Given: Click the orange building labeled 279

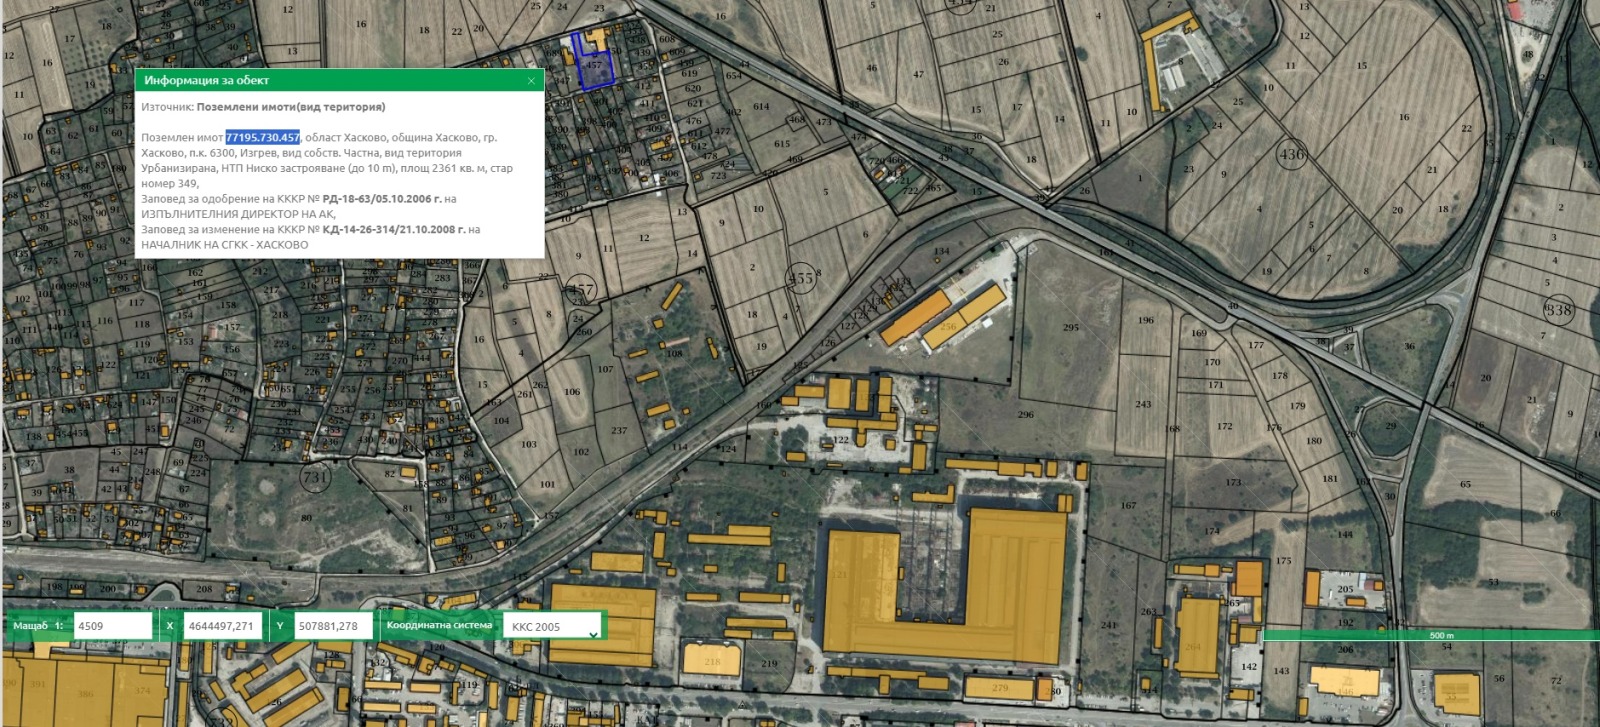Looking at the screenshot, I should (x=999, y=688).
